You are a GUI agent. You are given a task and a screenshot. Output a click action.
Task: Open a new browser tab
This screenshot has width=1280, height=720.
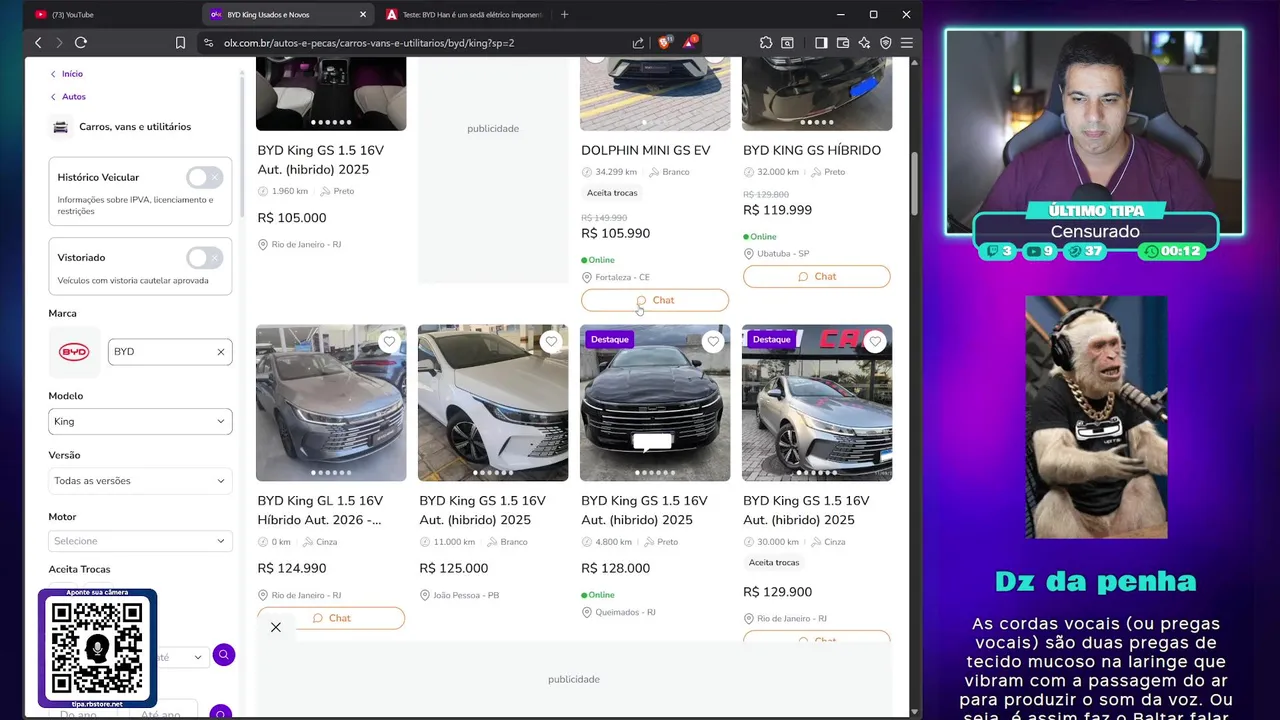tap(564, 14)
